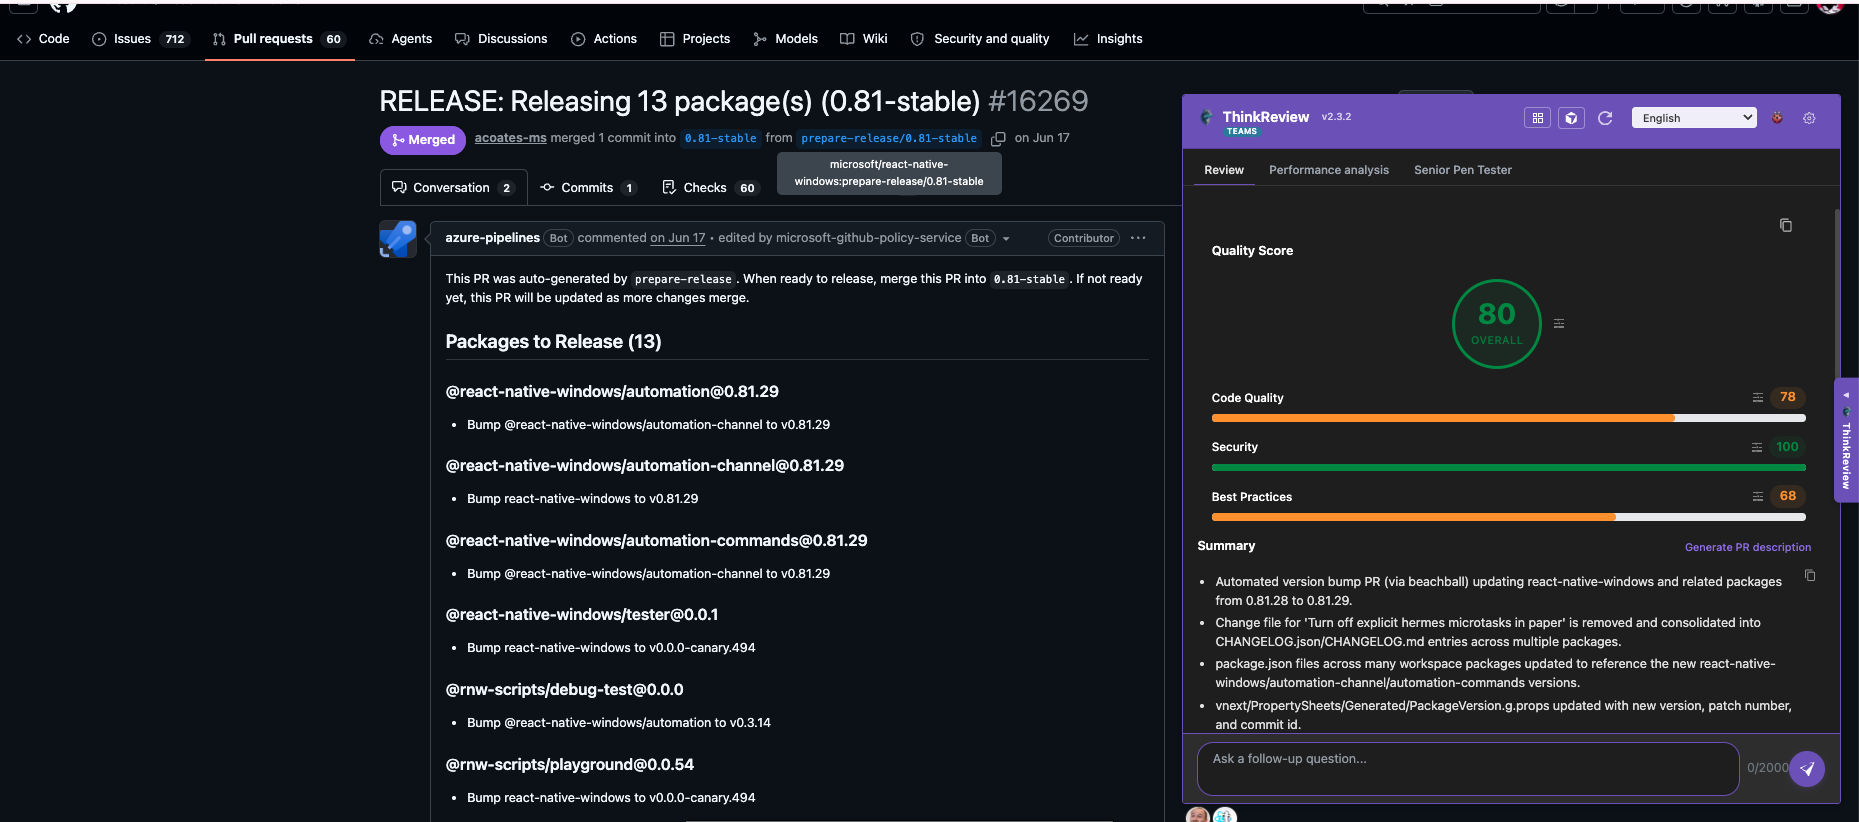
Task: Open Code Quality score details icon
Action: tap(1757, 398)
